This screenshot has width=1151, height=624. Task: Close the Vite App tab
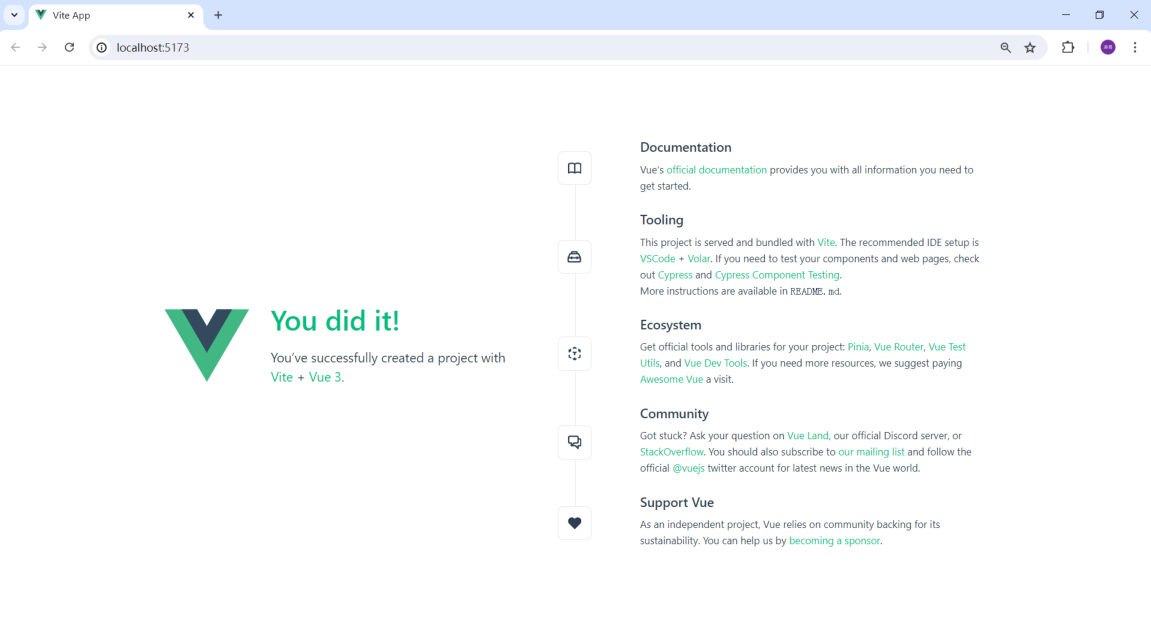[x=190, y=15]
